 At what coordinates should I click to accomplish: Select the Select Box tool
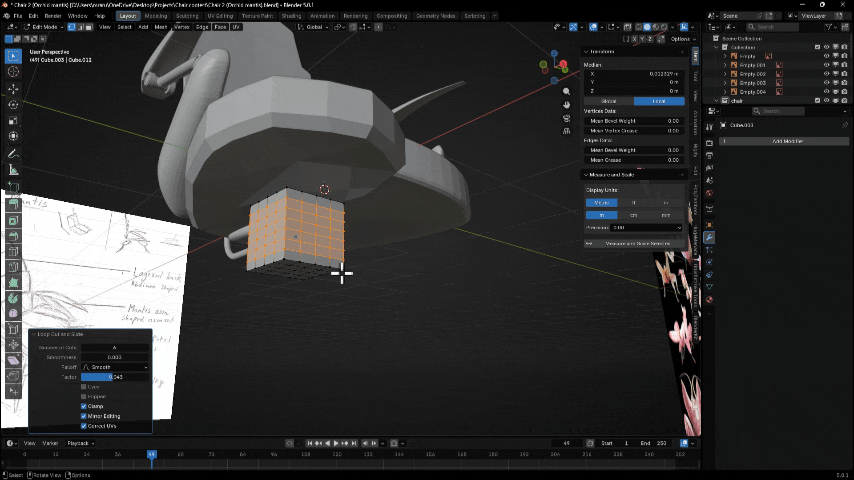point(14,56)
